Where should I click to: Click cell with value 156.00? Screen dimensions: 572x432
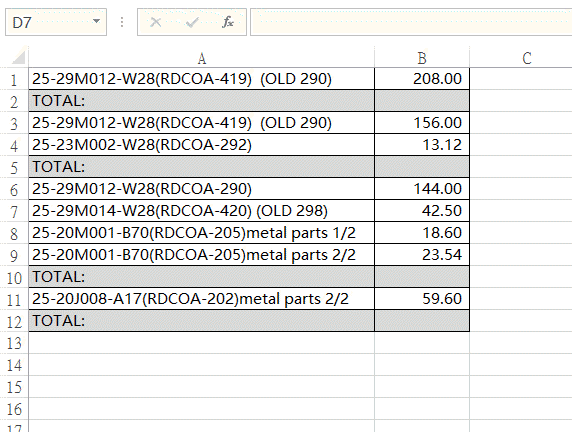tap(422, 123)
